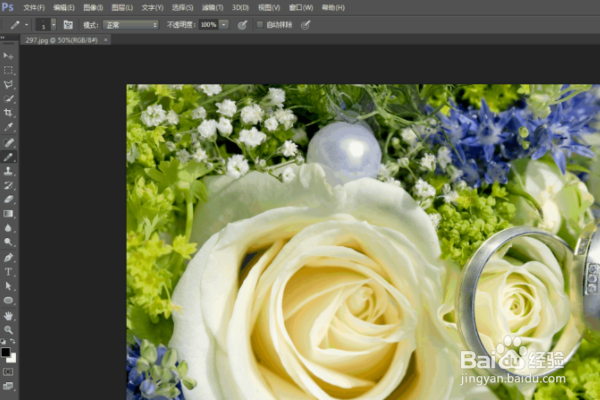Open the 帮助(H) menu
Viewport: 600px width, 400px height.
(x=333, y=8)
